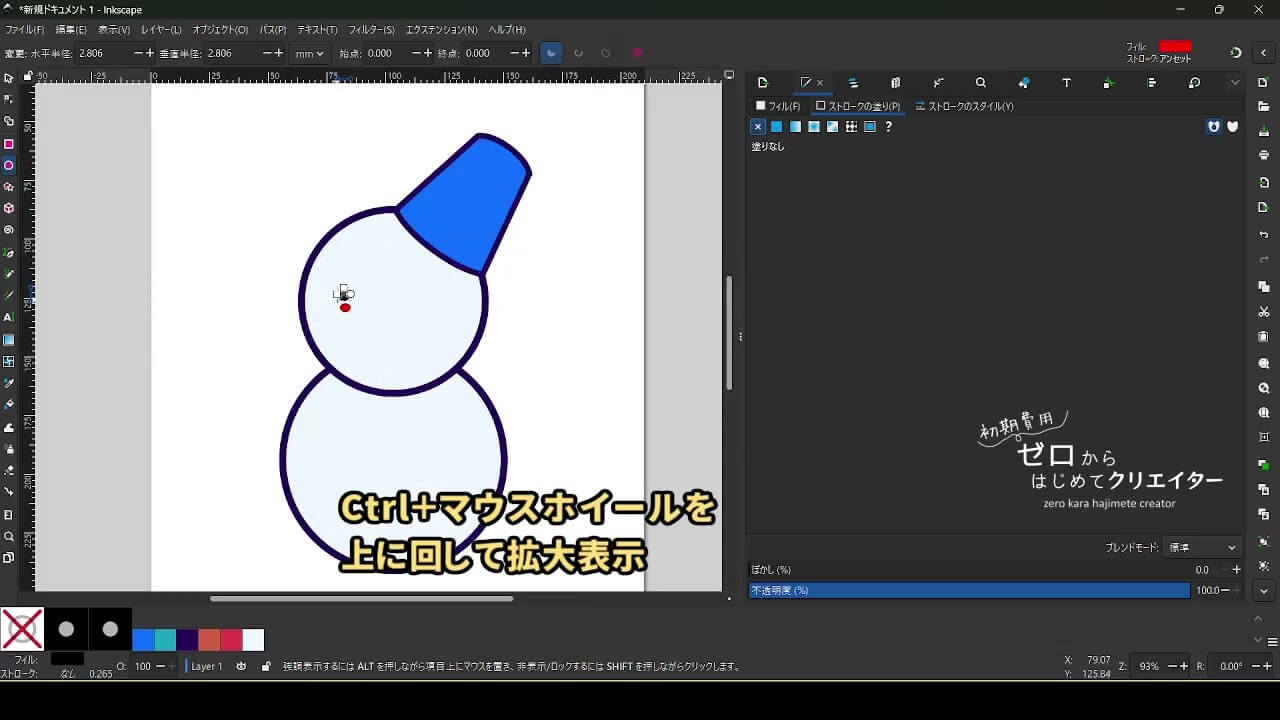The image size is (1280, 720).
Task: Click the linear gradient paint icon
Action: coord(795,127)
